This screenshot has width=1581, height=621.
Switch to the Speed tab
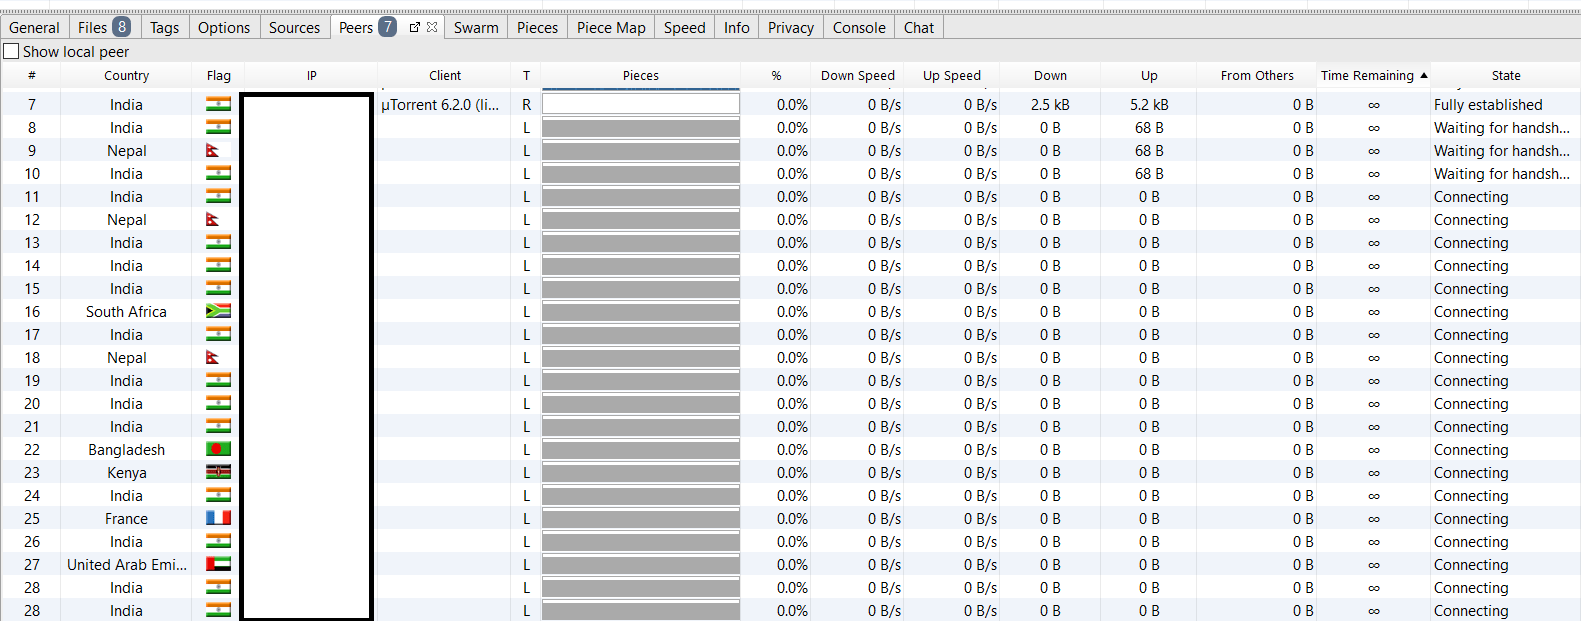pyautogui.click(x=685, y=27)
